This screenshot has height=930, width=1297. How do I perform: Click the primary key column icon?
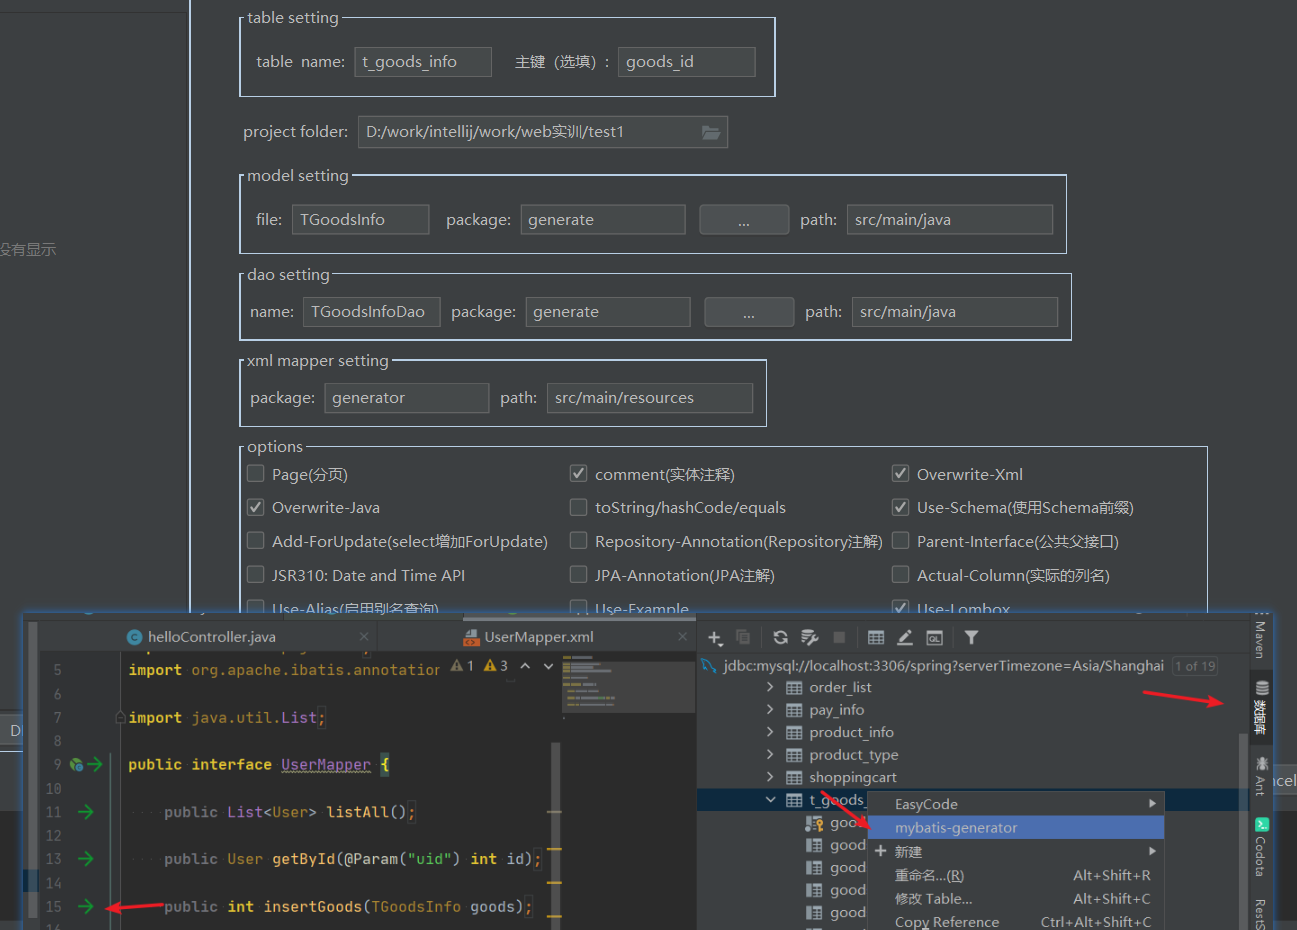(x=814, y=824)
